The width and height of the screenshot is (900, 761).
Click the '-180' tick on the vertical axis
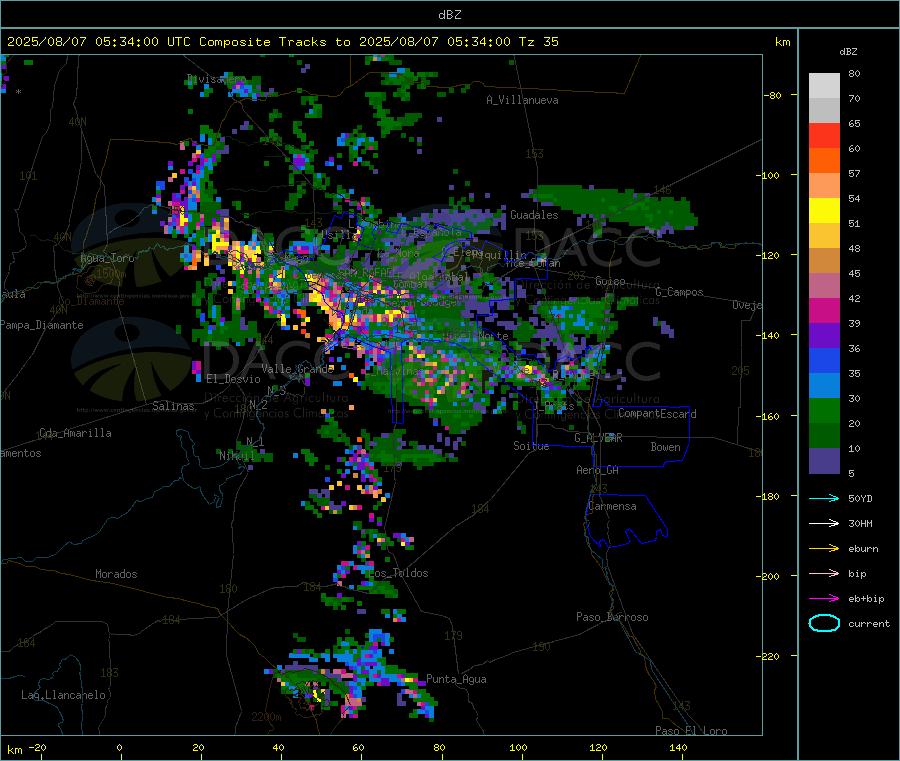click(x=768, y=496)
